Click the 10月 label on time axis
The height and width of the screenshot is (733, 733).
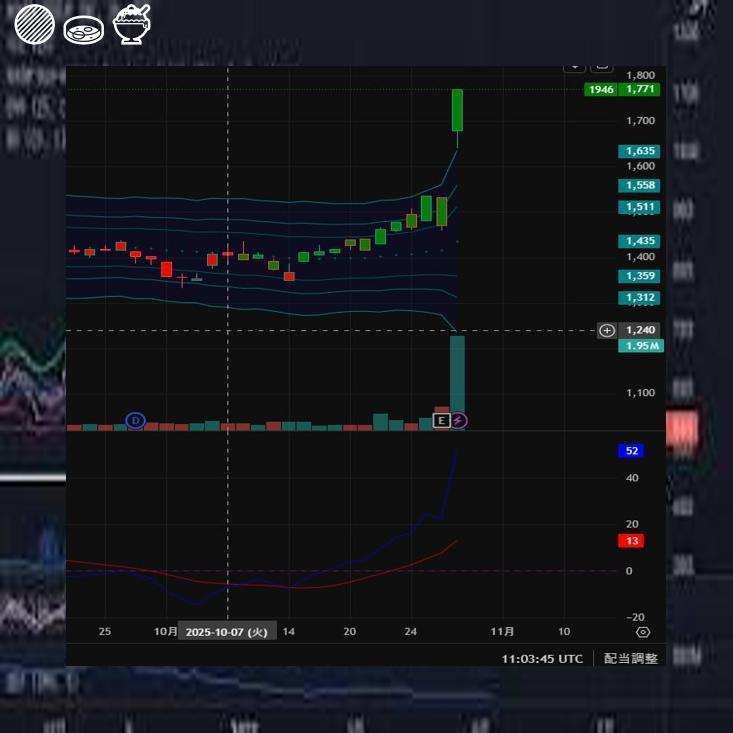[x=165, y=632]
